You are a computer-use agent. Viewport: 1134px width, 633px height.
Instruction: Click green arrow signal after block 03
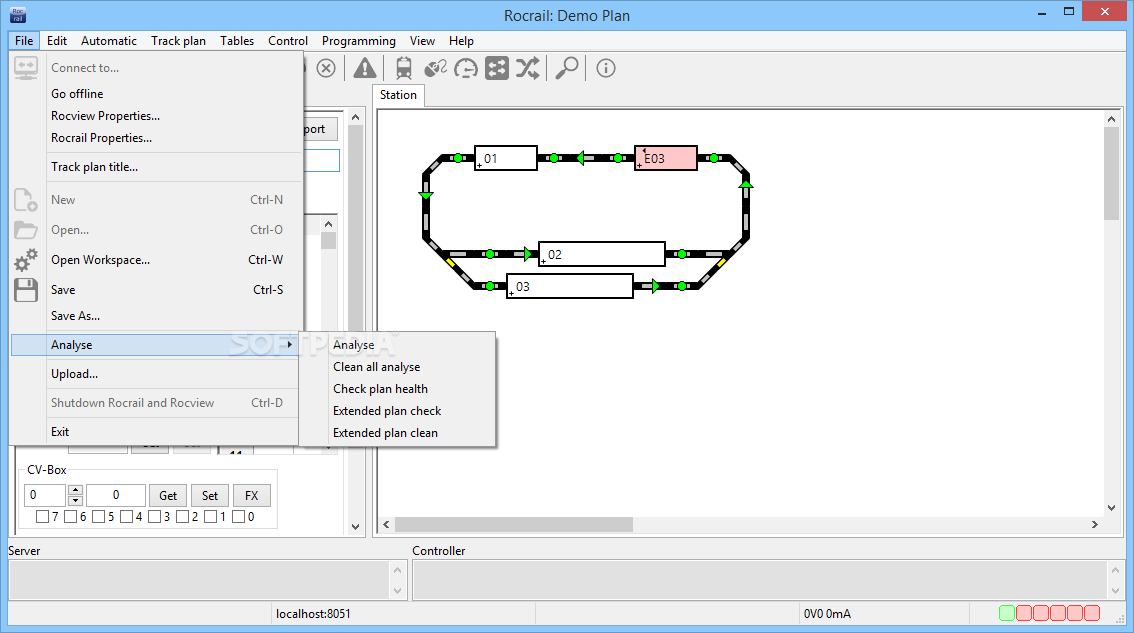(655, 286)
